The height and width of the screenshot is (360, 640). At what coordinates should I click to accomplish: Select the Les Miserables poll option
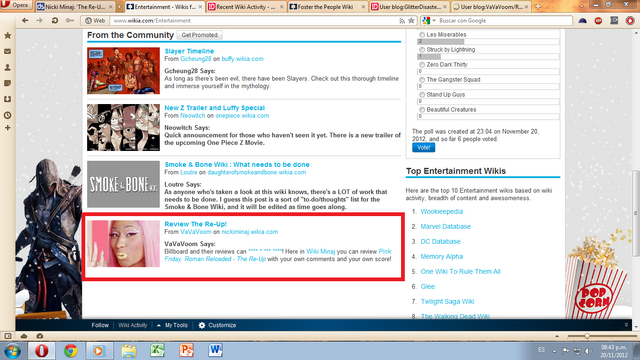(x=422, y=35)
